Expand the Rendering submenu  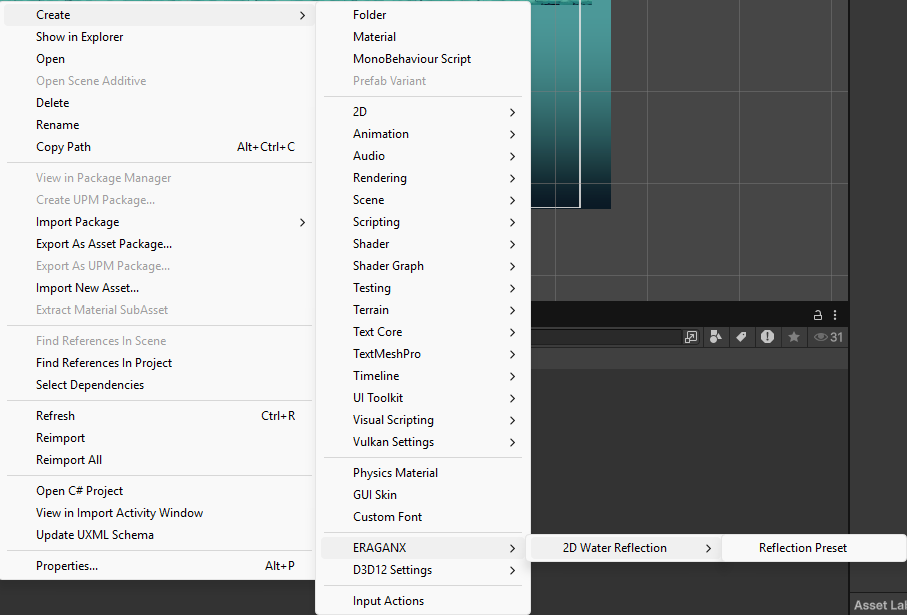[423, 178]
